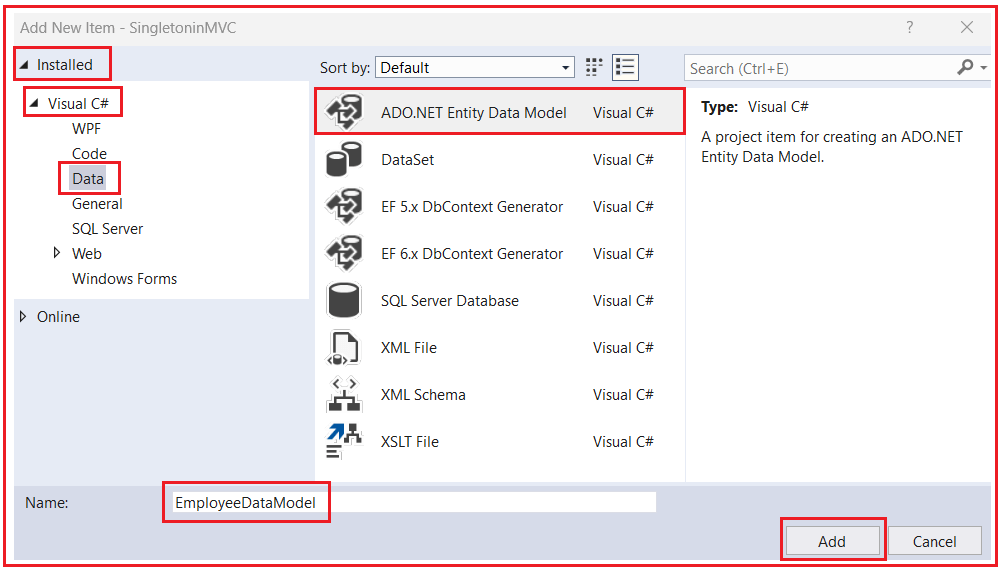Click the search magnifier icon
This screenshot has width=1001, height=570.
coord(966,67)
